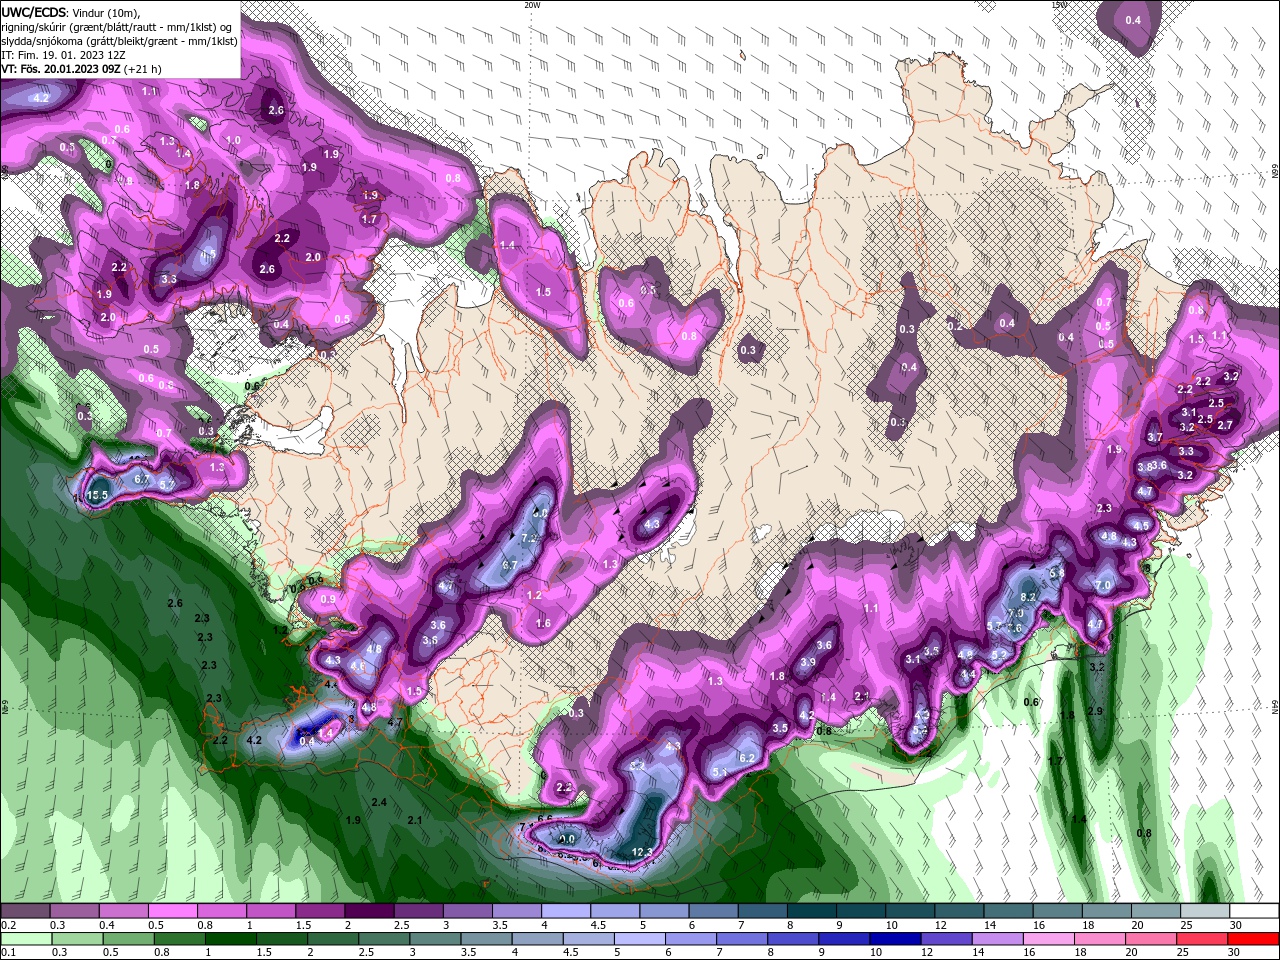This screenshot has height=960, width=1280.
Task: Click the 12.3 value near the south coast
Action: tap(641, 852)
